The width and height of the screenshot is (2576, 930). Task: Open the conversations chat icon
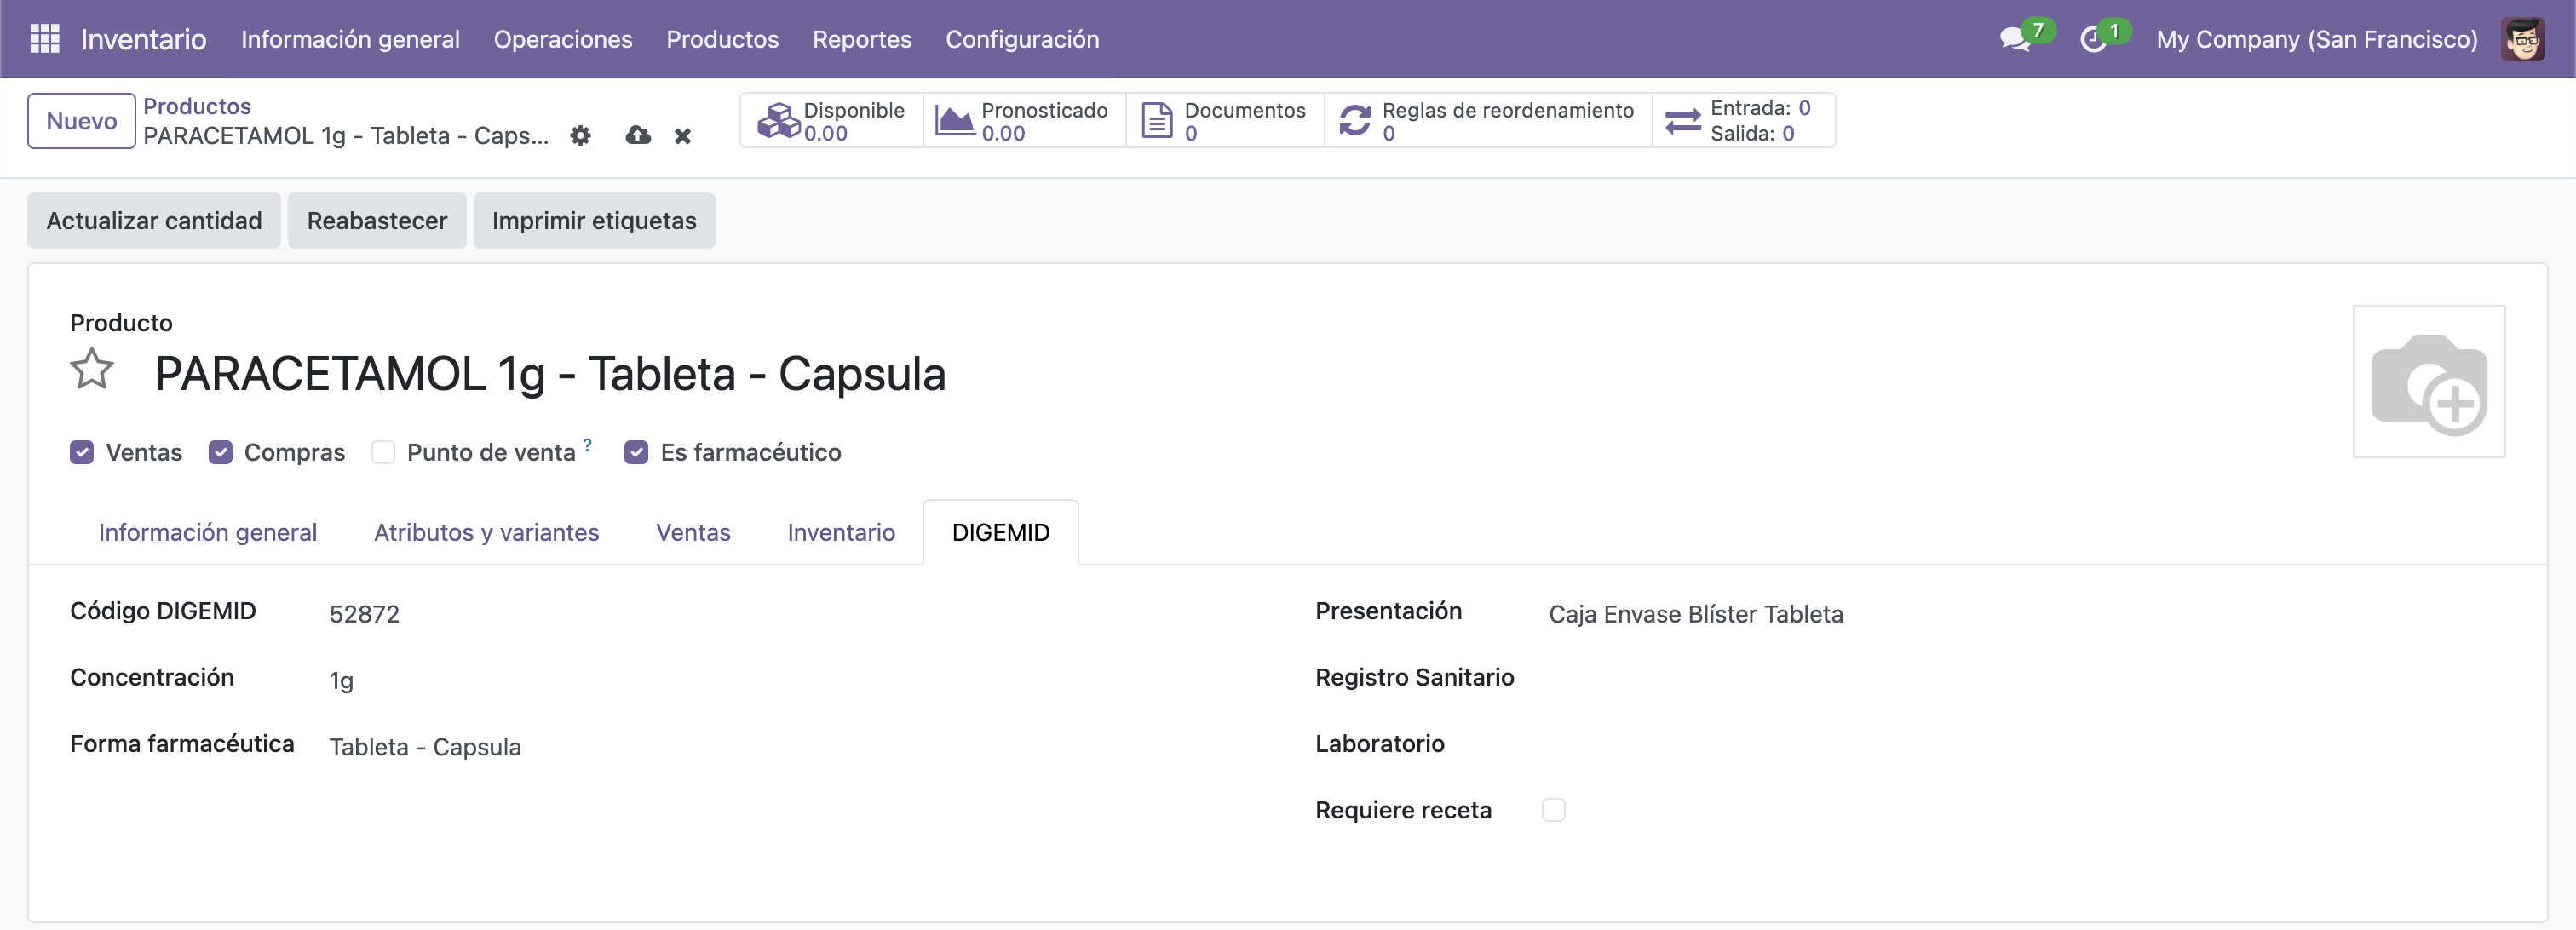click(2014, 40)
